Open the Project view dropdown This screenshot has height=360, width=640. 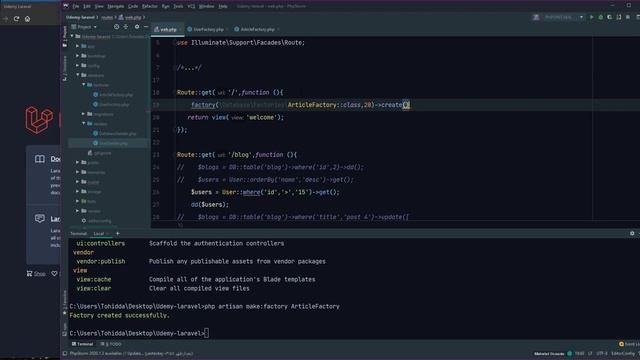pyautogui.click(x=84, y=27)
